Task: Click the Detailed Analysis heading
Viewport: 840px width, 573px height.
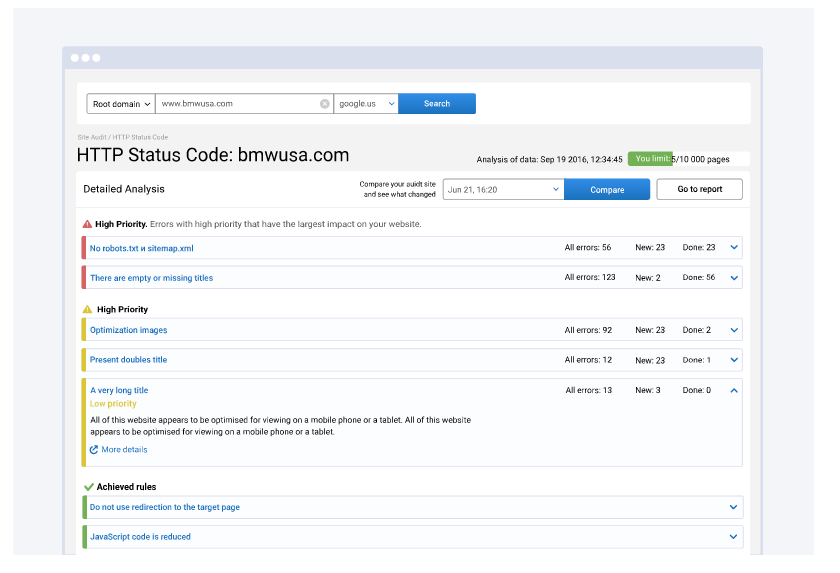Action: [124, 189]
